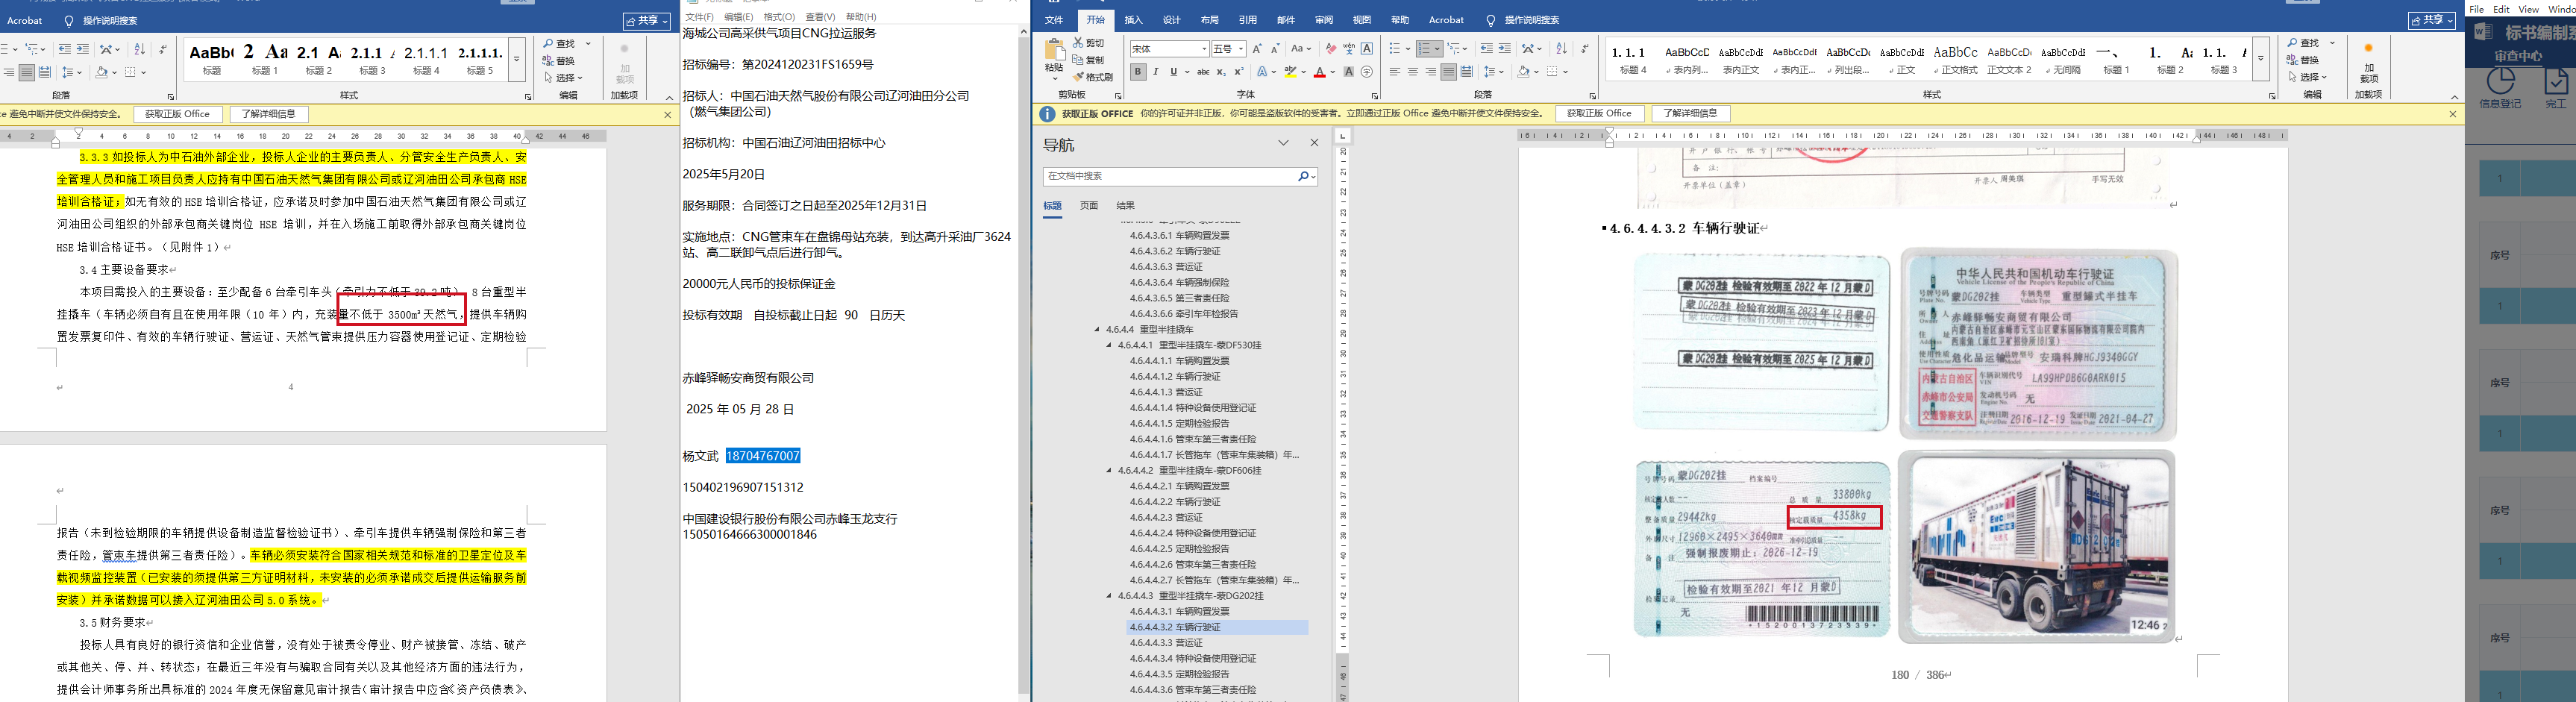Click 了解详细信息 button in right Word
Image resolution: width=2576 pixels, height=702 pixels.
(1690, 114)
